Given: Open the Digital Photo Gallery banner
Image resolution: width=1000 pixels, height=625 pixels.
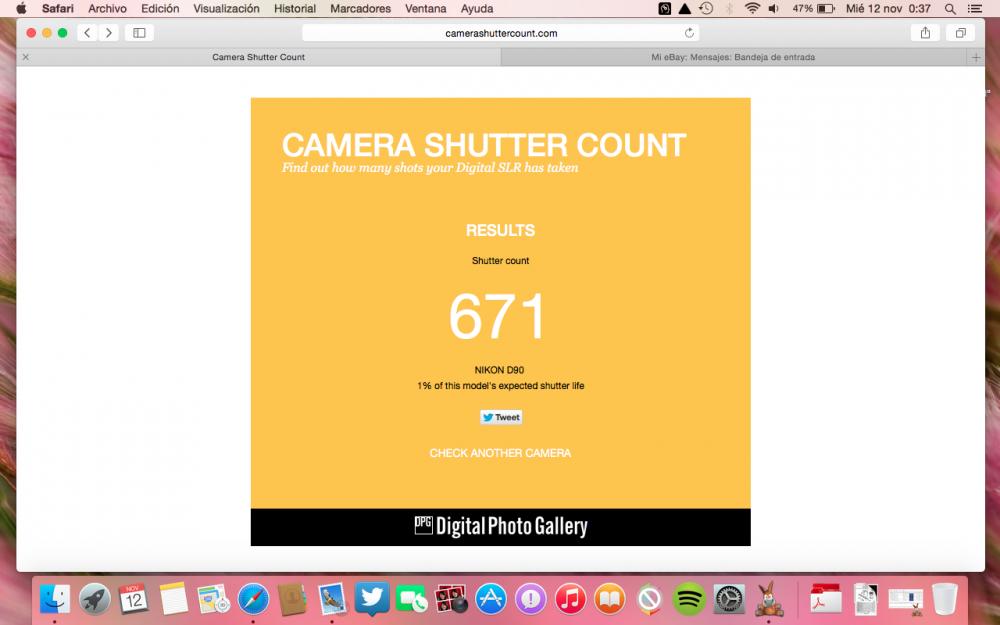Looking at the screenshot, I should point(501,527).
